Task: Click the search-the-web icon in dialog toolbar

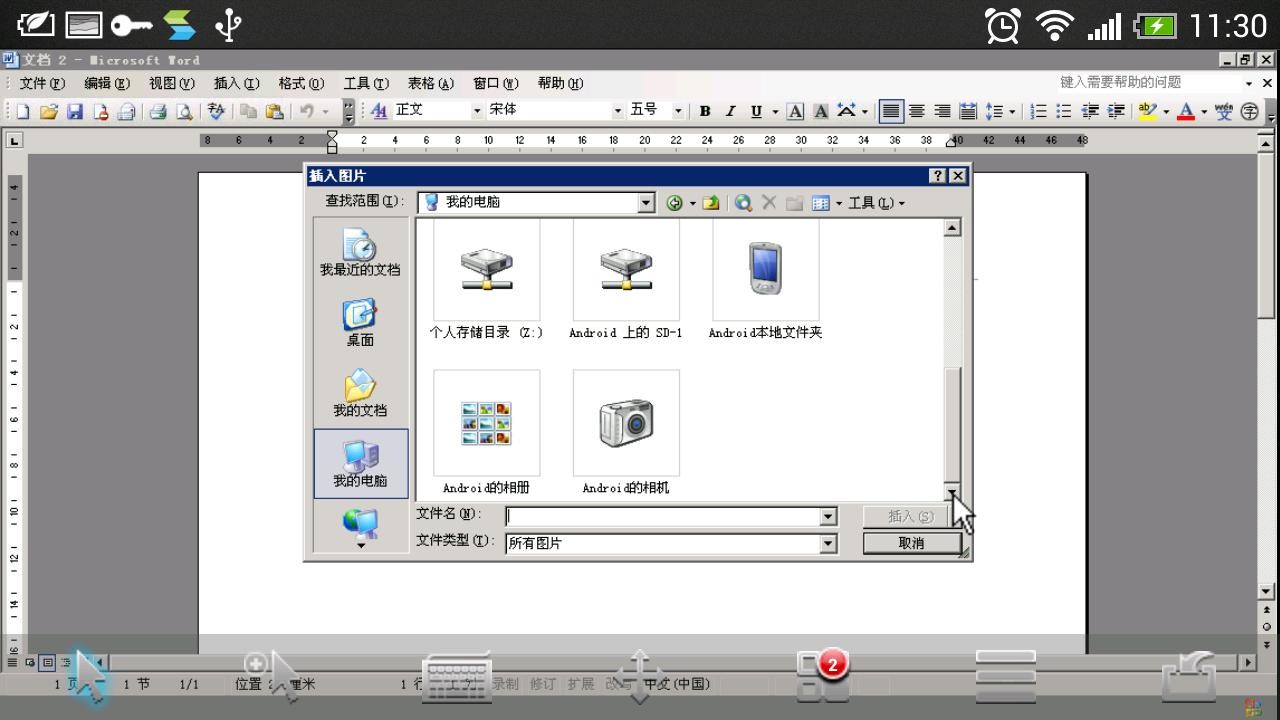Action: click(x=743, y=203)
